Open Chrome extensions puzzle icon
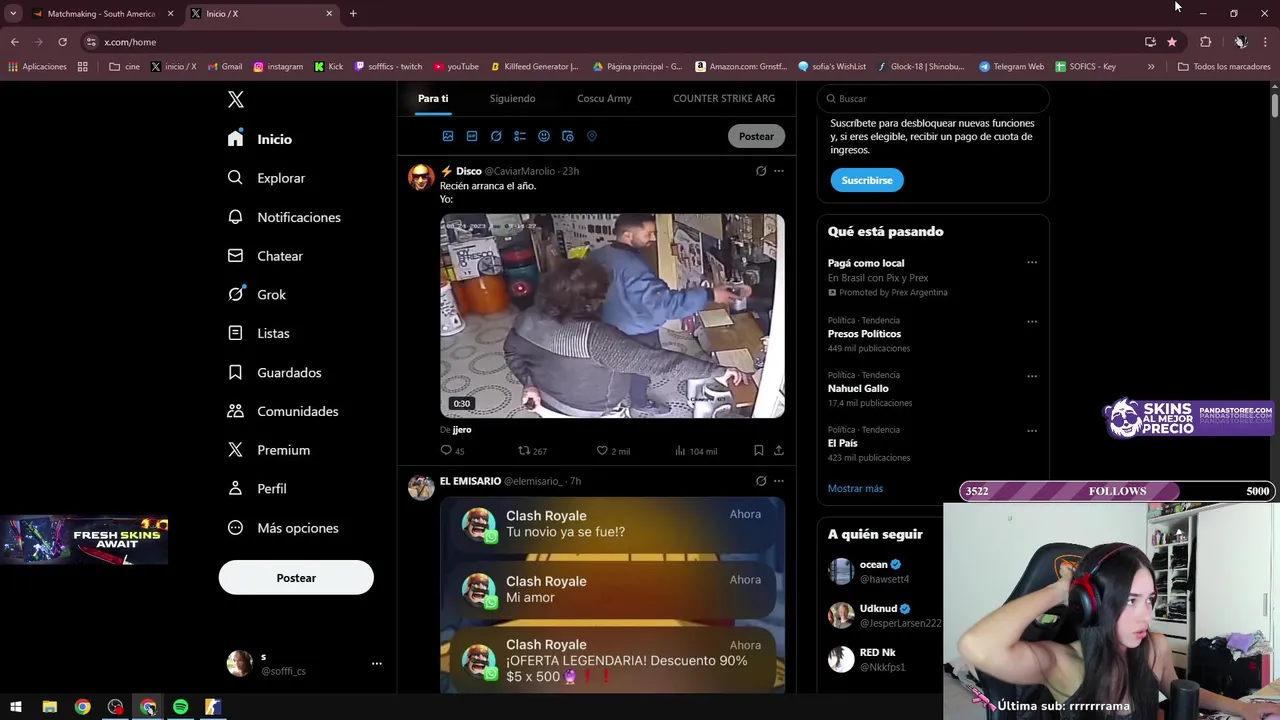Screen dimensions: 1280x720 click(x=1205, y=42)
